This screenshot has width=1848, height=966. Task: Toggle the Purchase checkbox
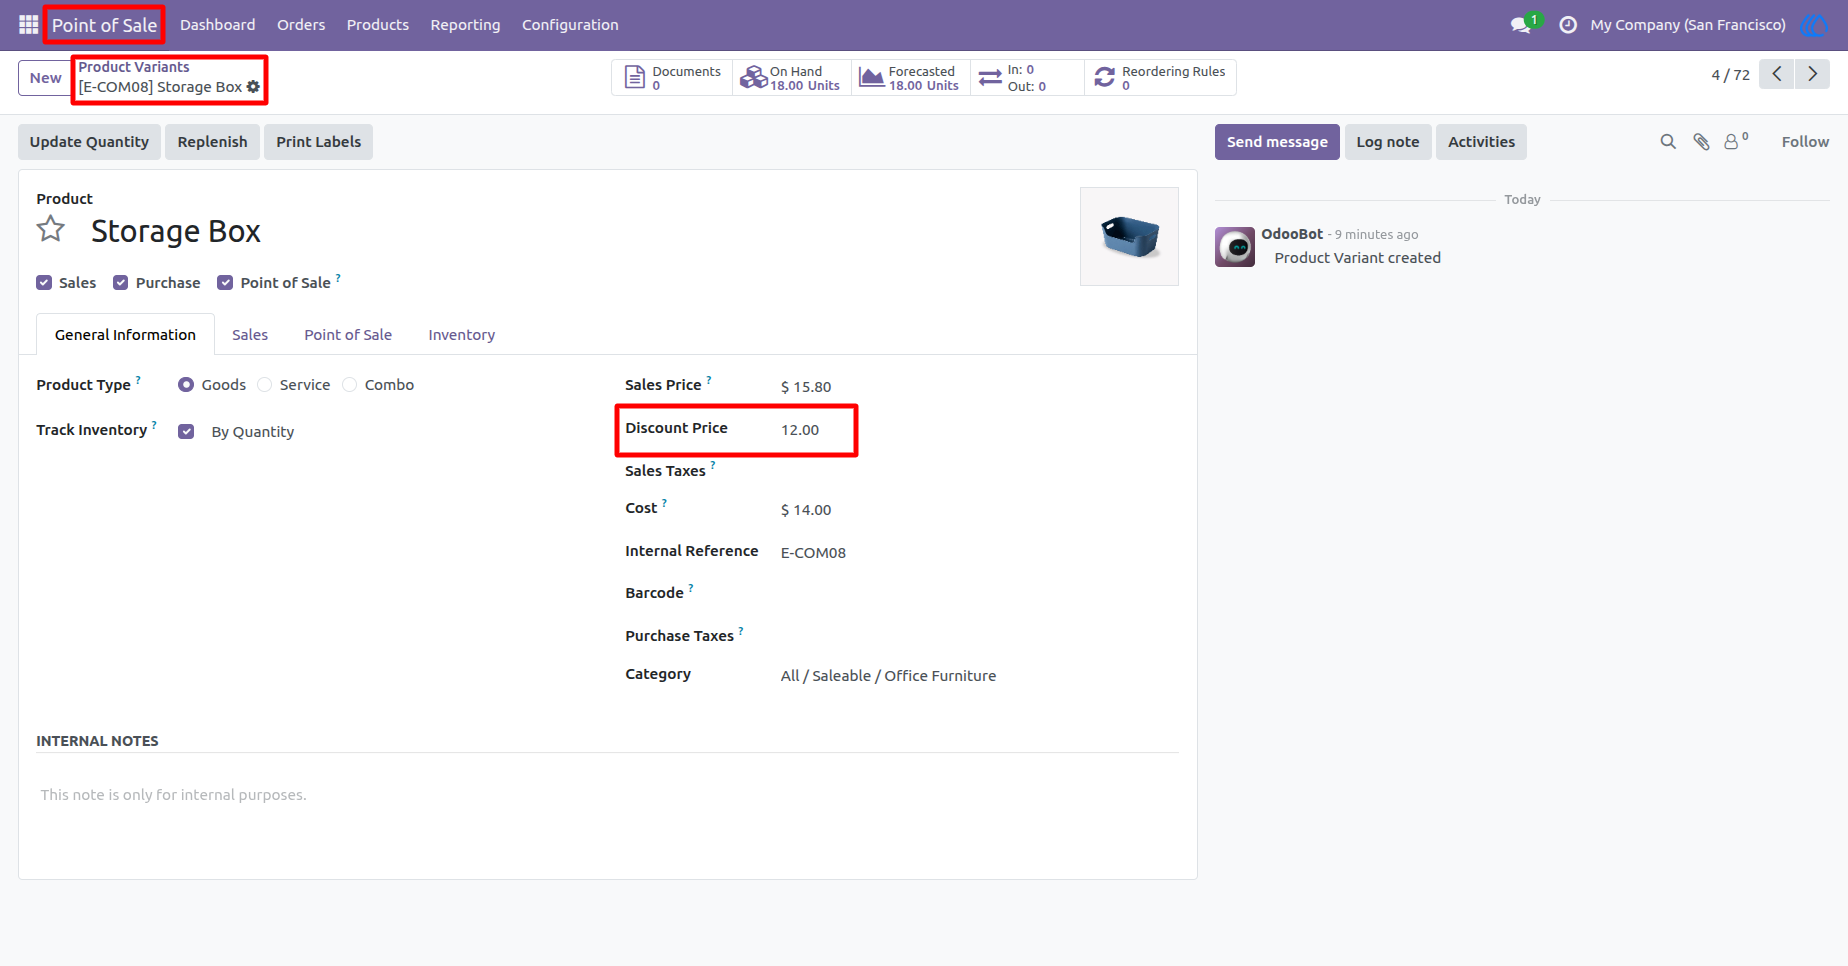point(121,283)
